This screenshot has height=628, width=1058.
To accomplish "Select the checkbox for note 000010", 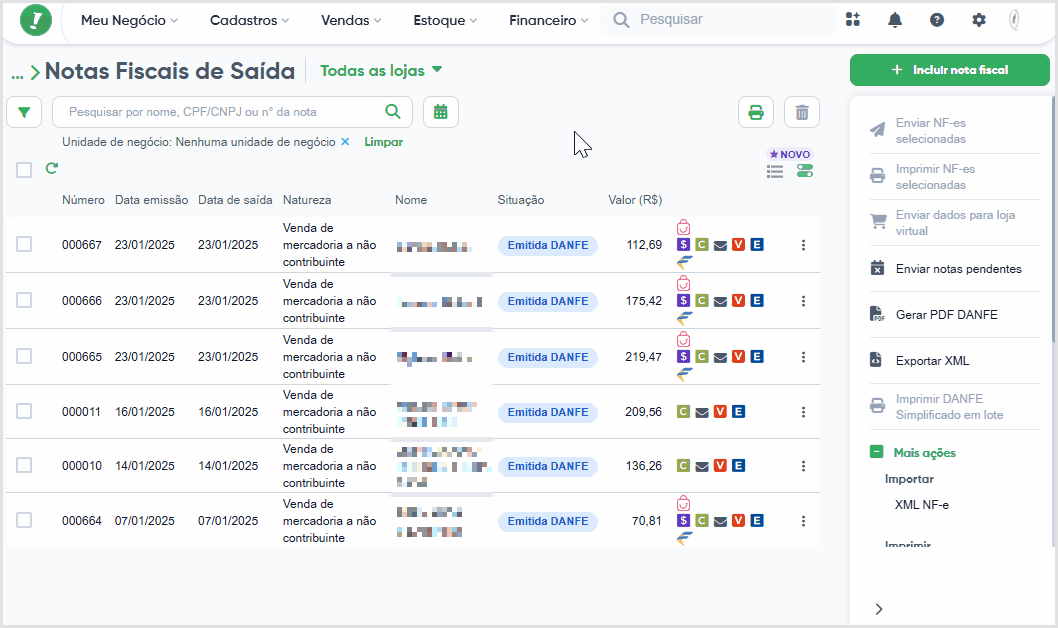I will (x=24, y=465).
